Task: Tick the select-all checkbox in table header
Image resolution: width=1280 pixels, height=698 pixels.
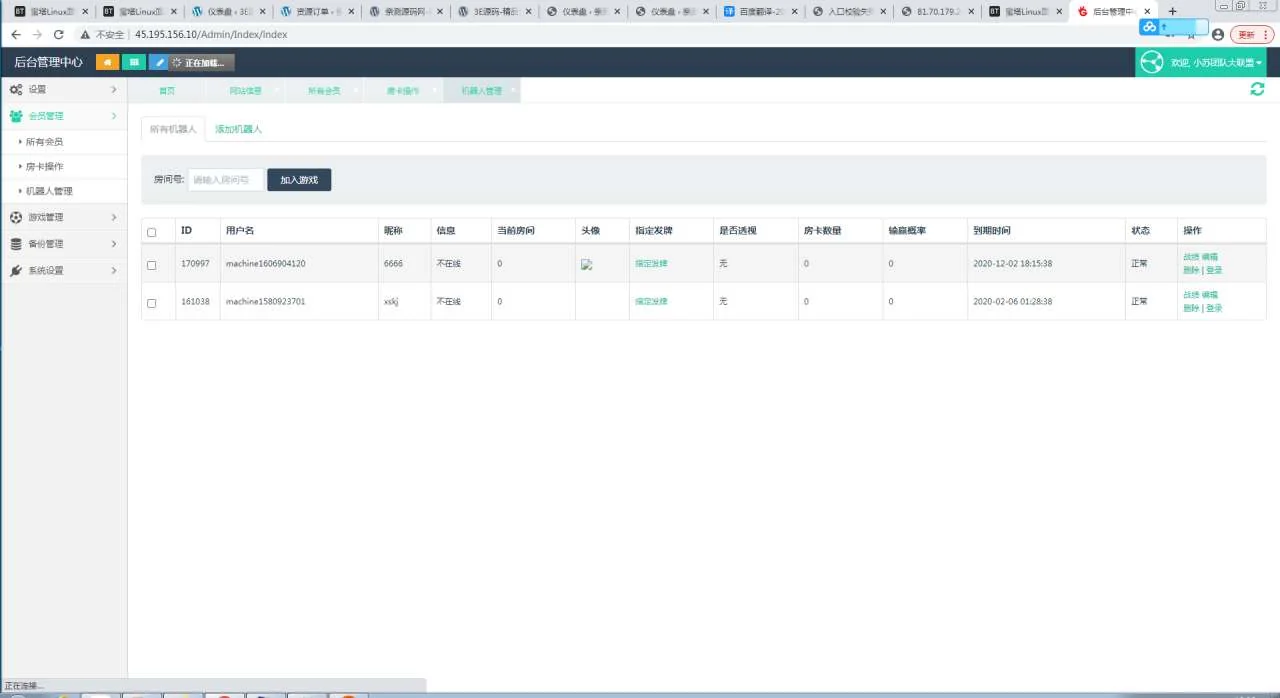Action: point(152,232)
